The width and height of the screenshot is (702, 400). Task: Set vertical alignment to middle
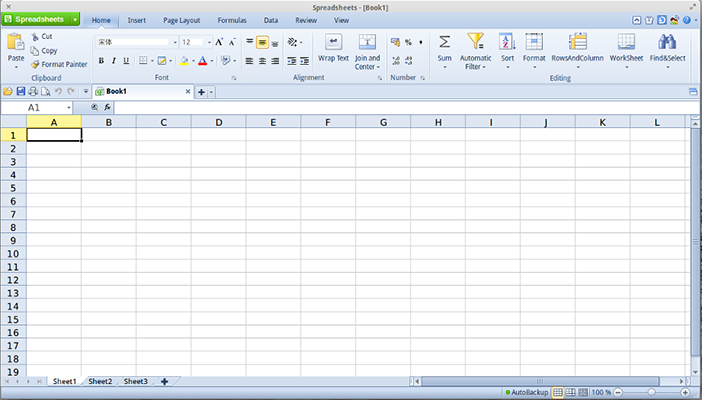click(262, 43)
